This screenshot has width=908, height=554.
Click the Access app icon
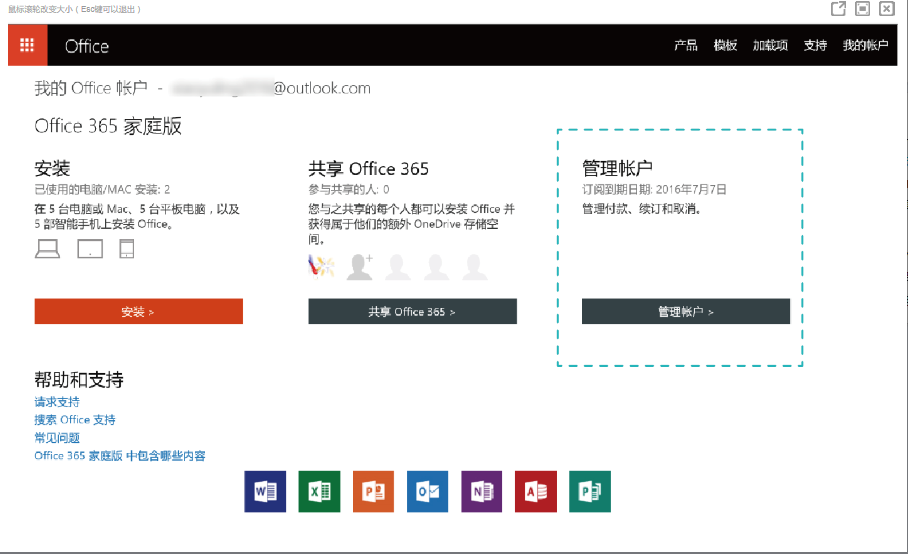point(535,491)
